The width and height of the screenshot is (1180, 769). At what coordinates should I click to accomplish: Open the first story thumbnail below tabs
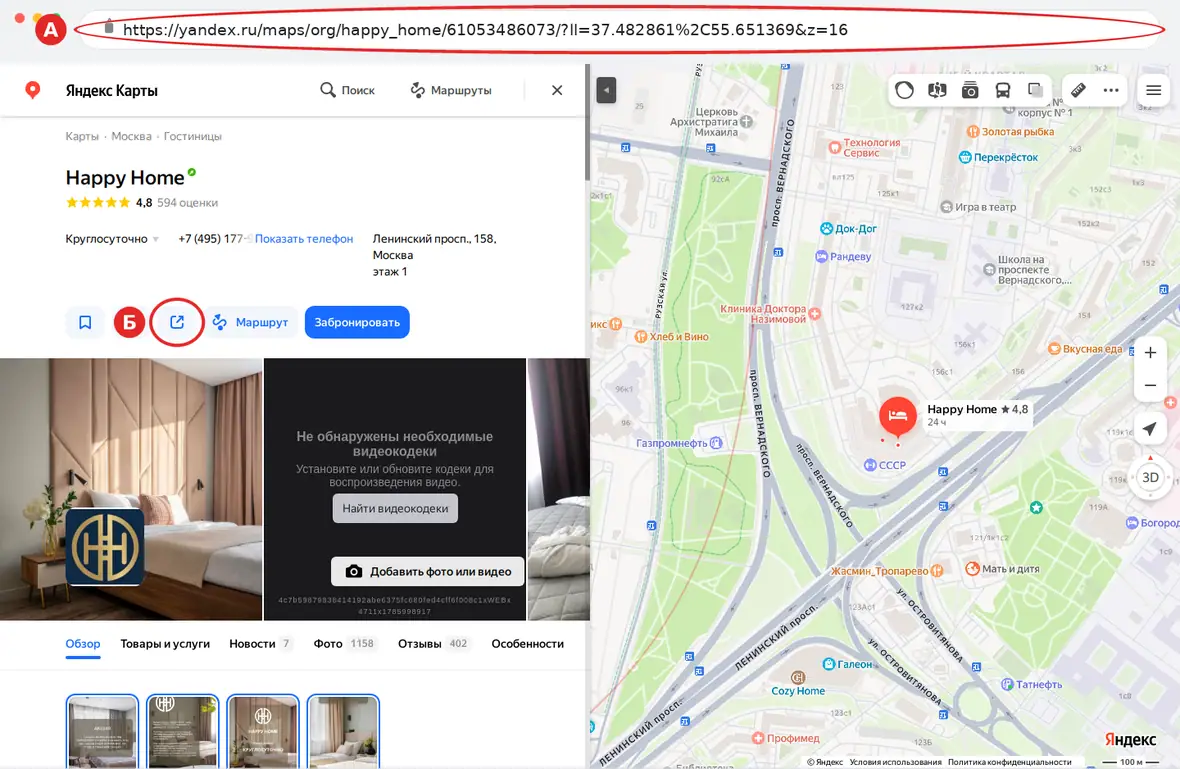tap(102, 731)
